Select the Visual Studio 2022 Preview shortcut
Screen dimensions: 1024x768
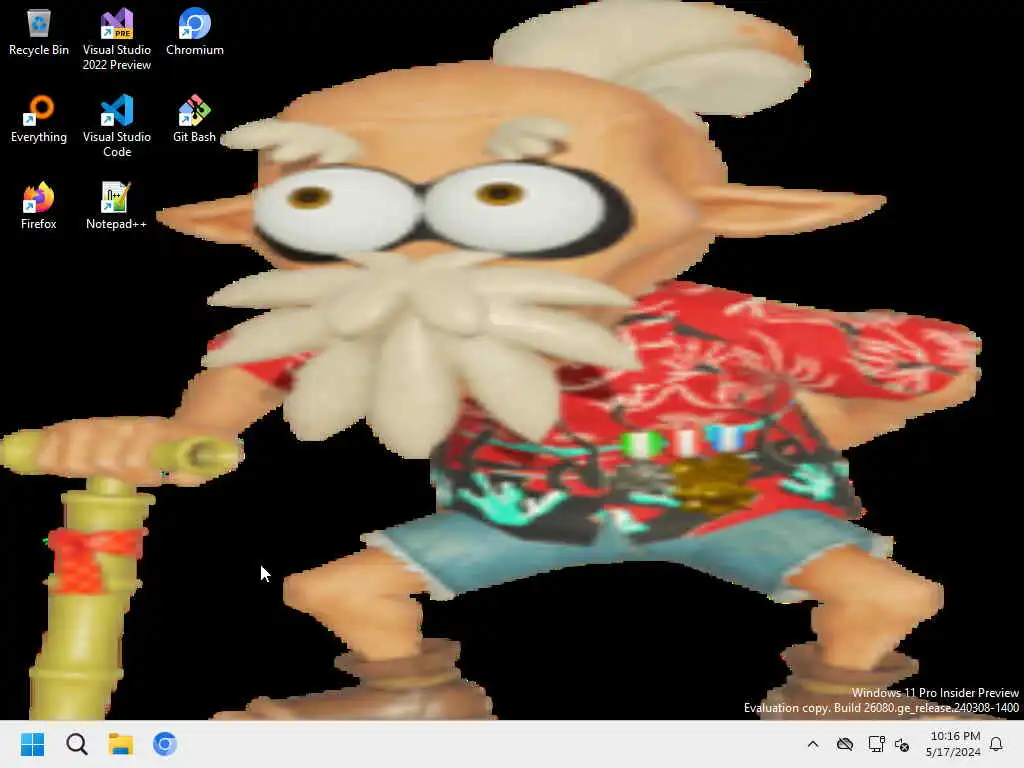point(117,39)
